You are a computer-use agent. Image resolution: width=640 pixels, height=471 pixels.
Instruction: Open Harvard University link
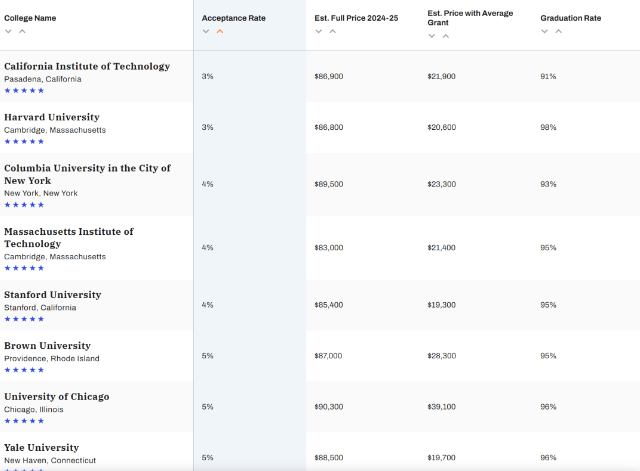click(x=54, y=117)
